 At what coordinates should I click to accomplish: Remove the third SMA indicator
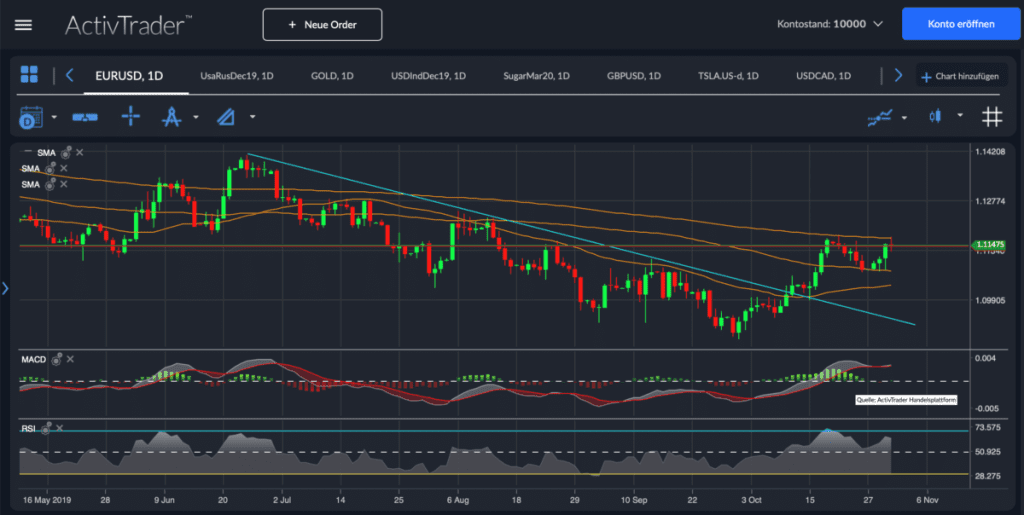(64, 184)
